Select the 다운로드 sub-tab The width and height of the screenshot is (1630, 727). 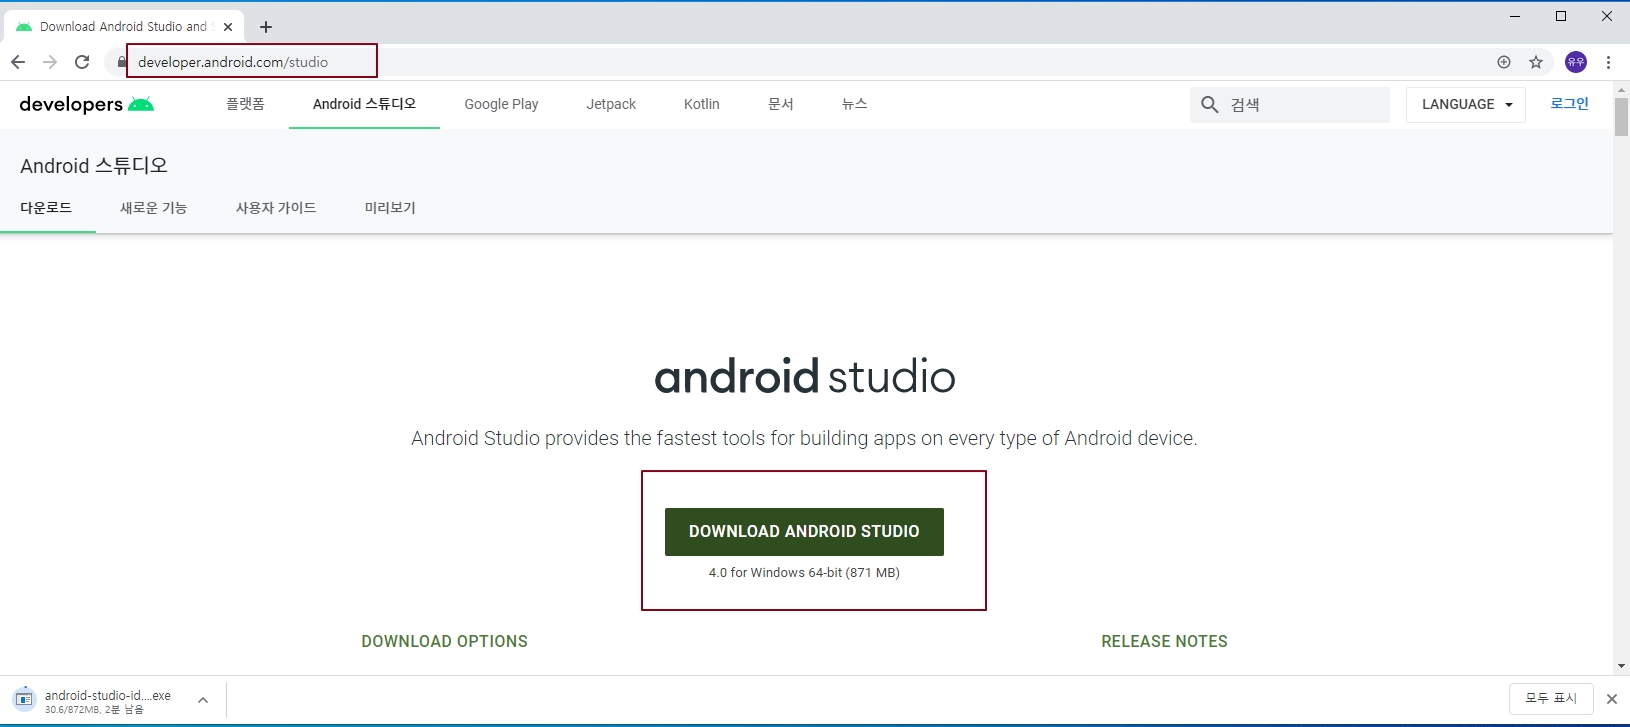46,208
